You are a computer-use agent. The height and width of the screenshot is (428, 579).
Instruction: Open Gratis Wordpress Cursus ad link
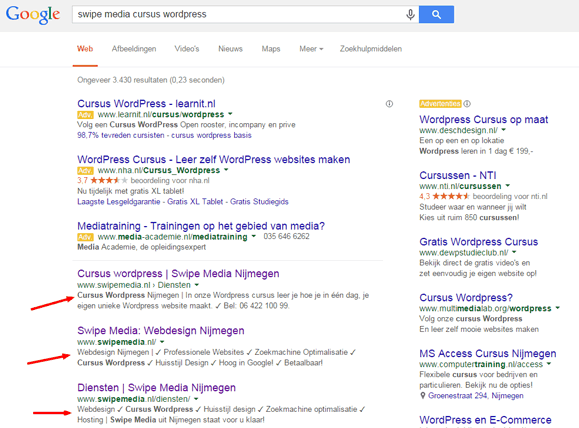pyautogui.click(x=479, y=242)
